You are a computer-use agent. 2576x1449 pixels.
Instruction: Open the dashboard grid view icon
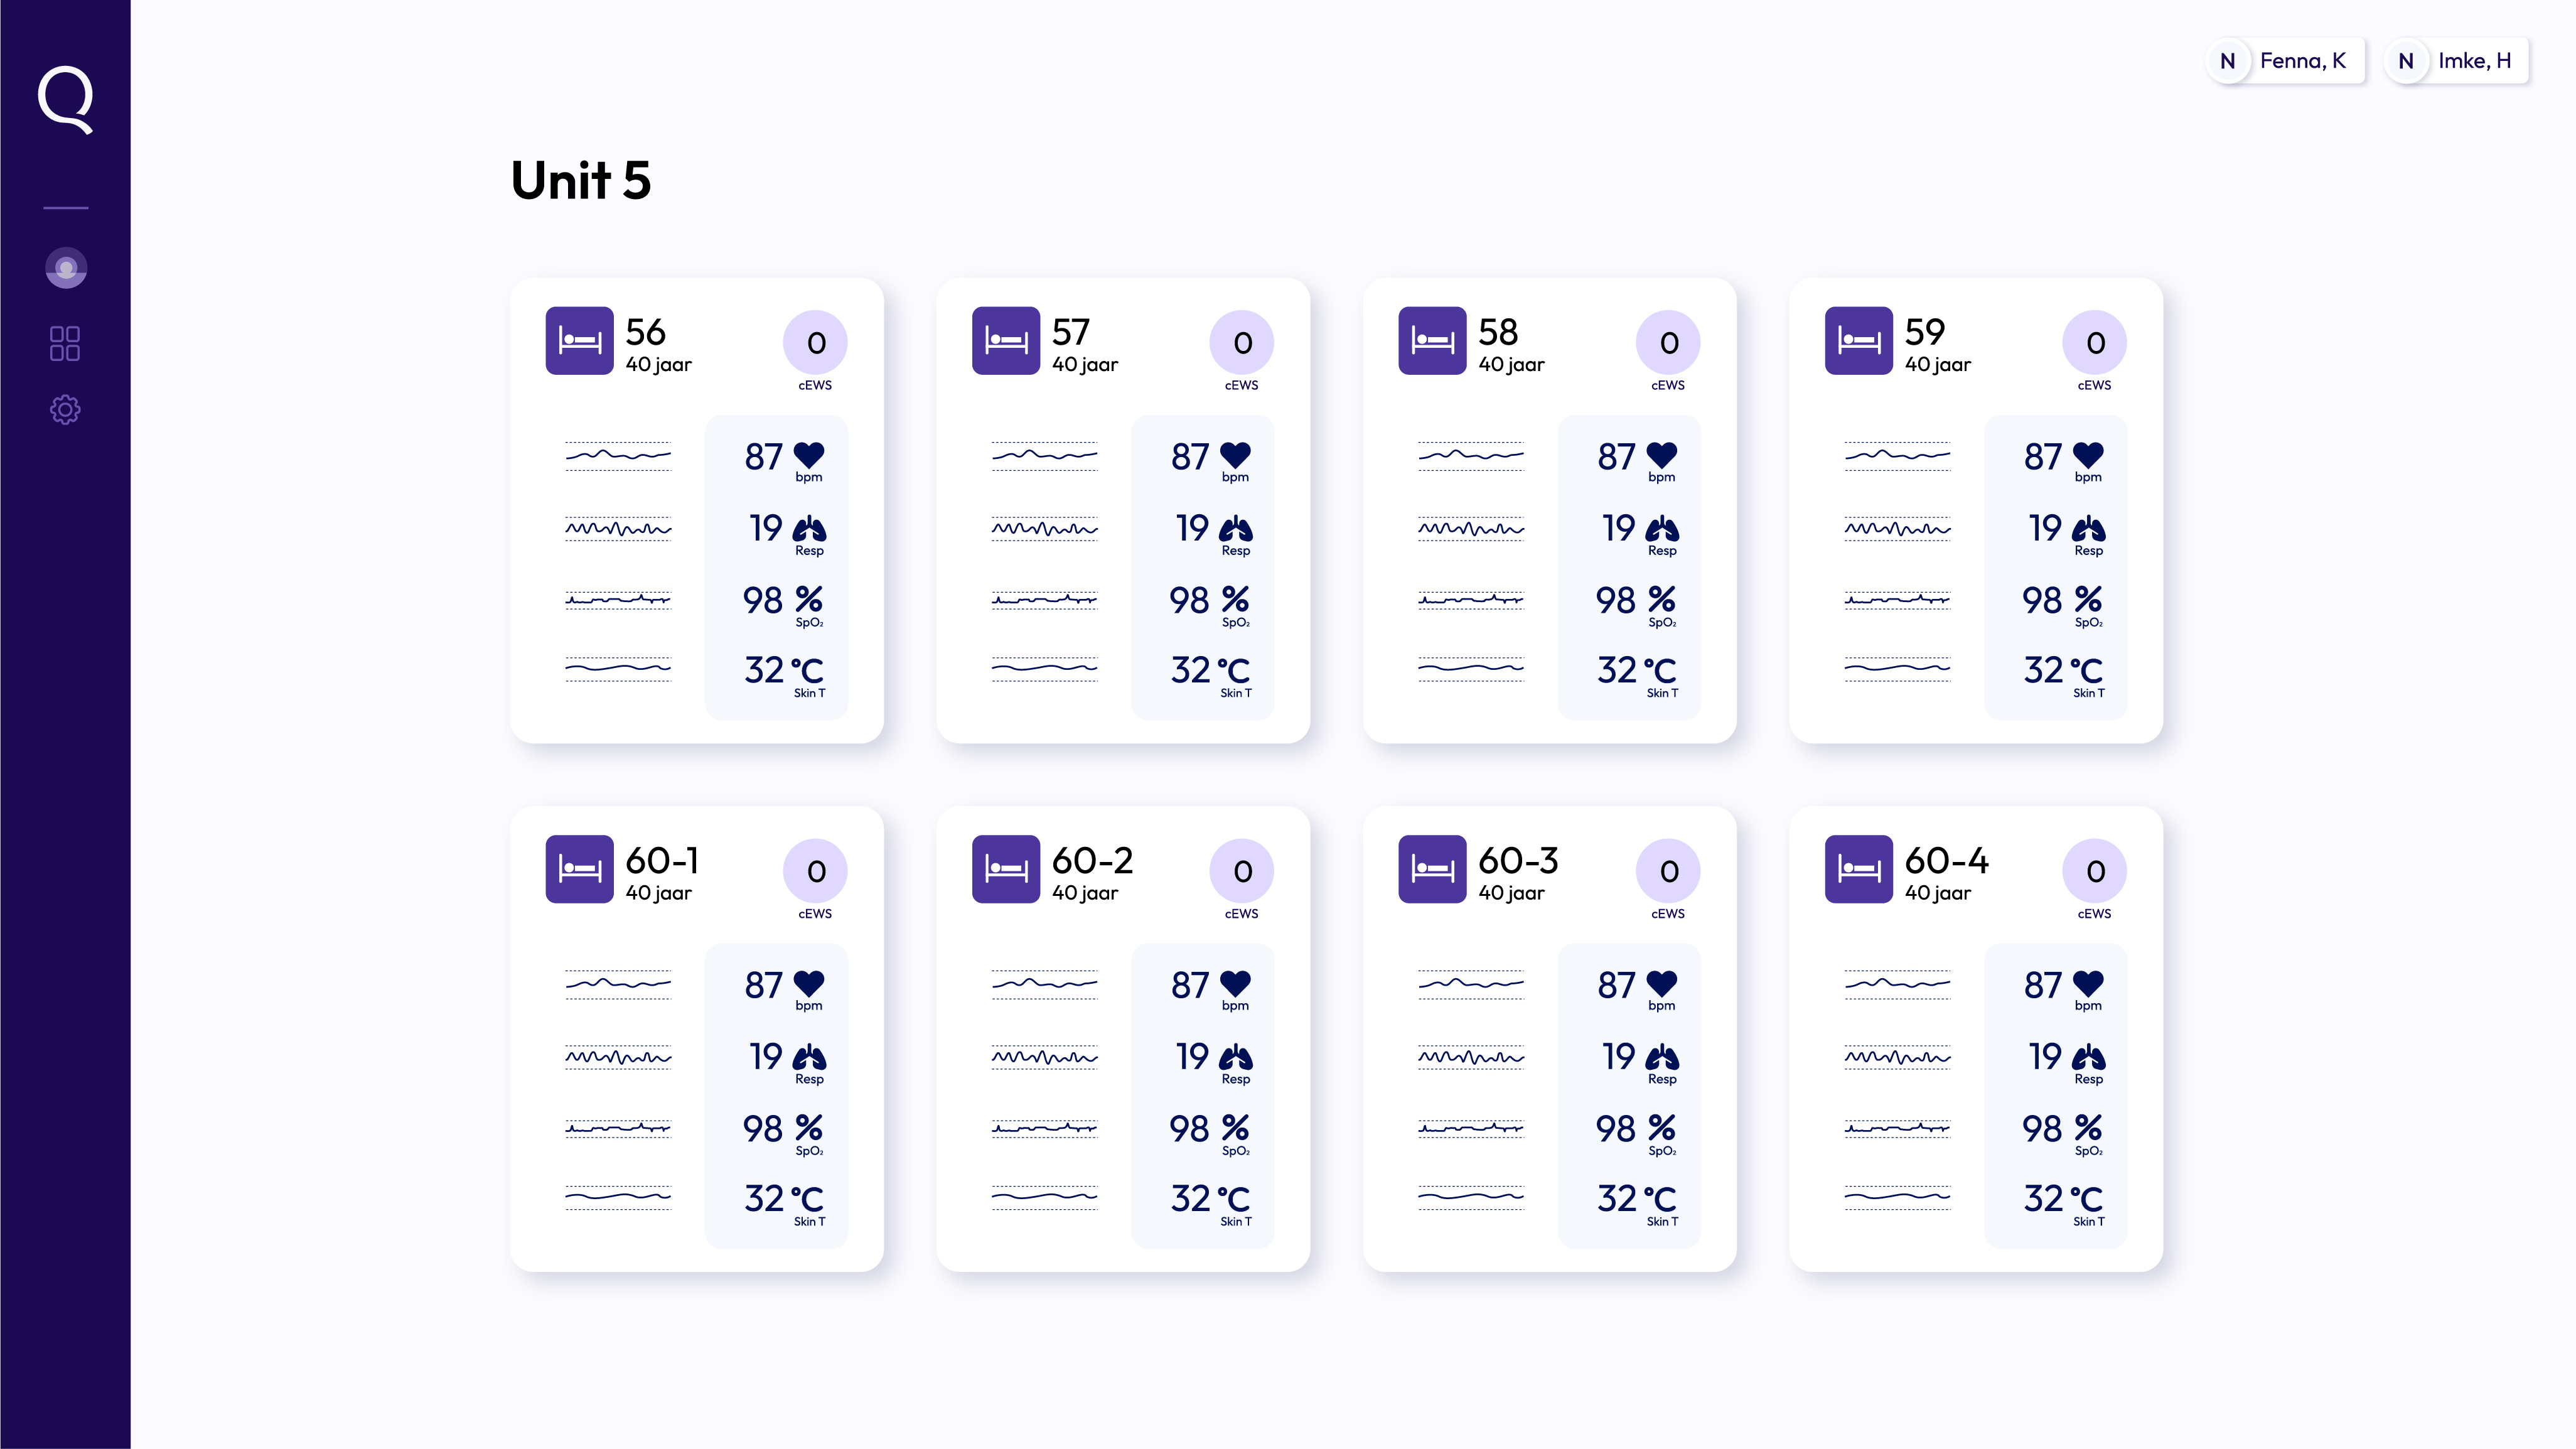click(65, 343)
